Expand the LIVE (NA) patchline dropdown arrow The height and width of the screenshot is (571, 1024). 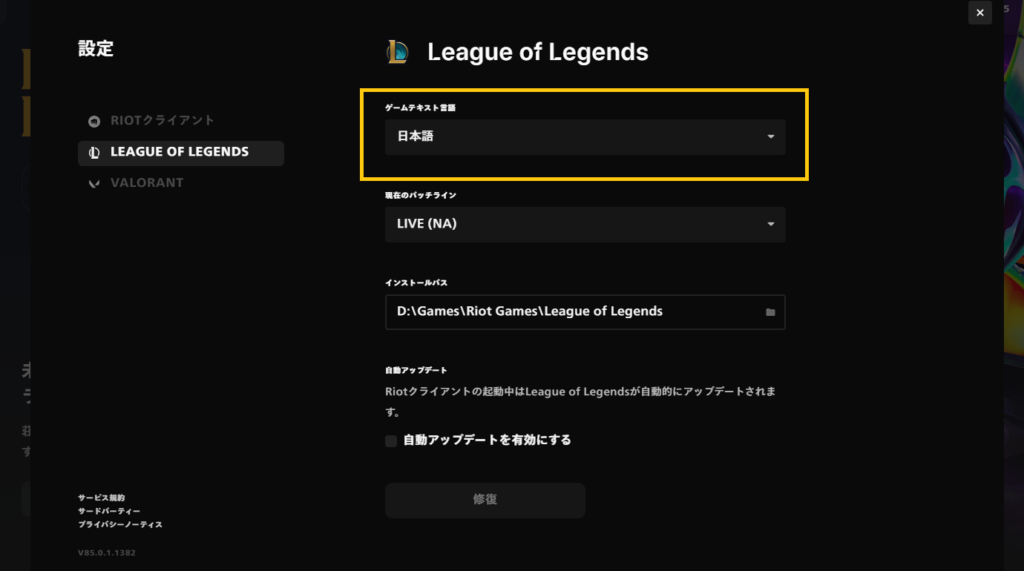[771, 224]
